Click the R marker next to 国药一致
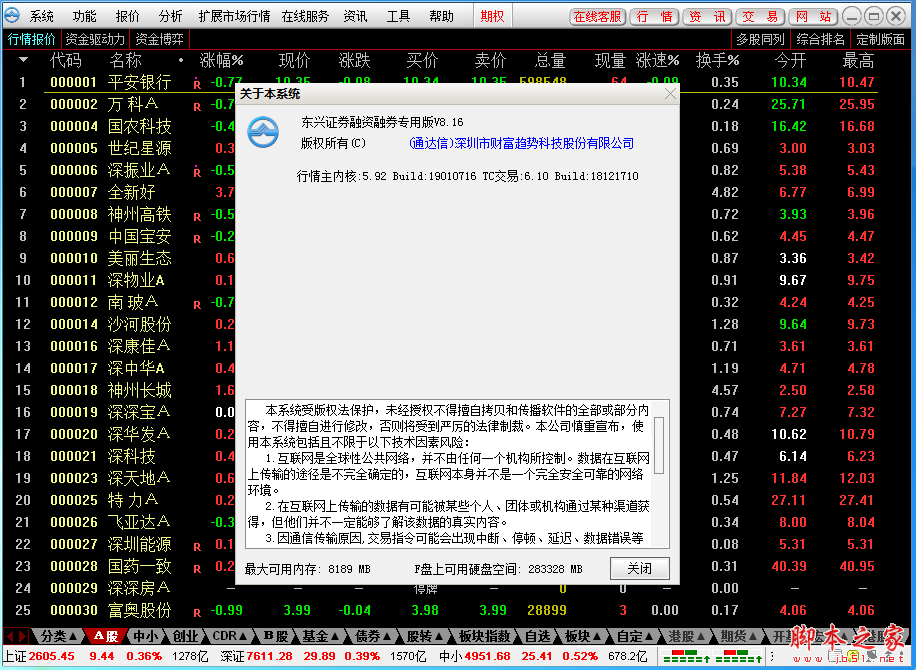 (x=197, y=569)
